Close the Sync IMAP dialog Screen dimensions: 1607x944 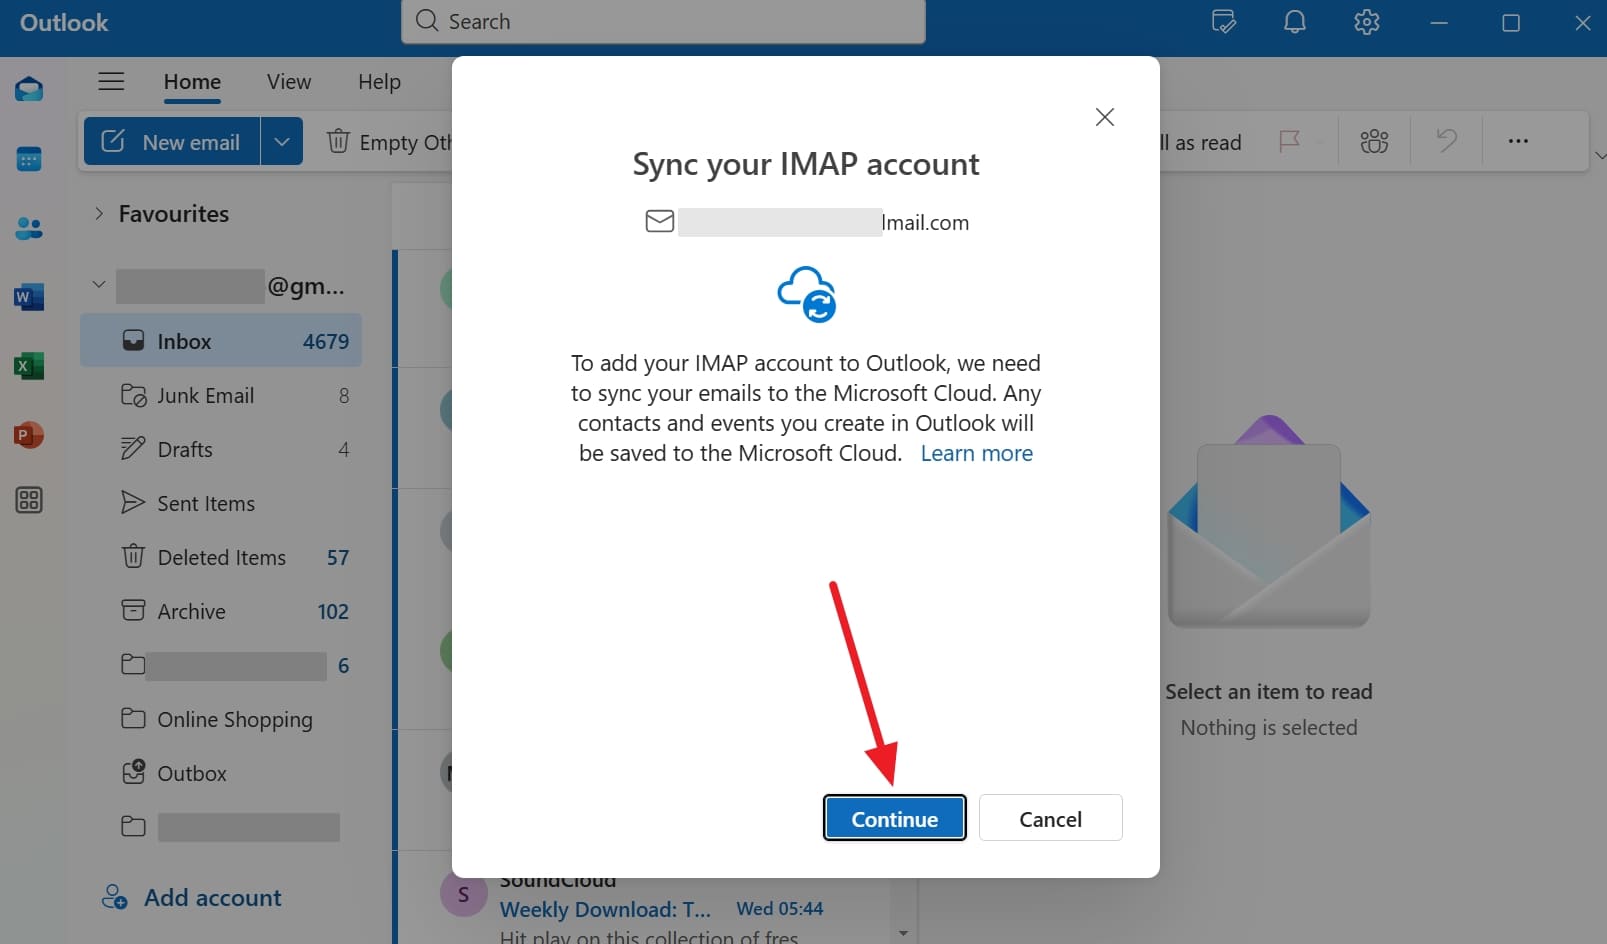click(1105, 117)
